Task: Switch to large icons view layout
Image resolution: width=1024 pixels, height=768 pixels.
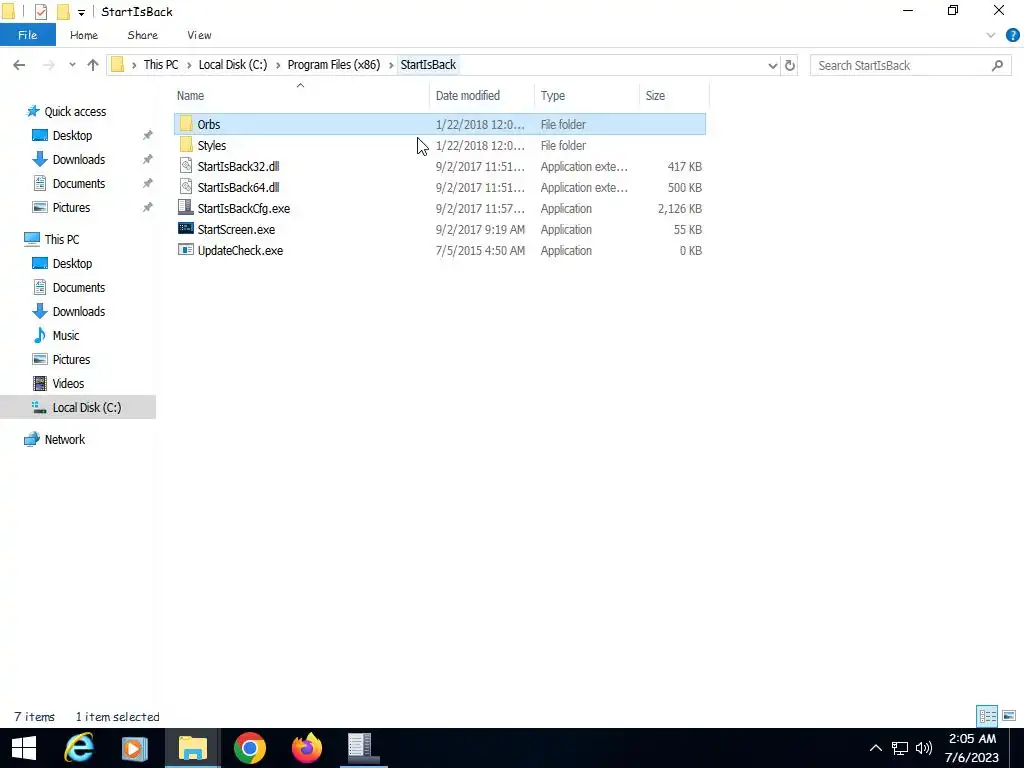Action: (x=1009, y=716)
